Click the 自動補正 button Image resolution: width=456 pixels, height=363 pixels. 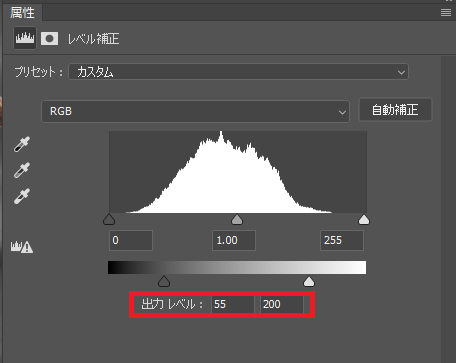[395, 110]
